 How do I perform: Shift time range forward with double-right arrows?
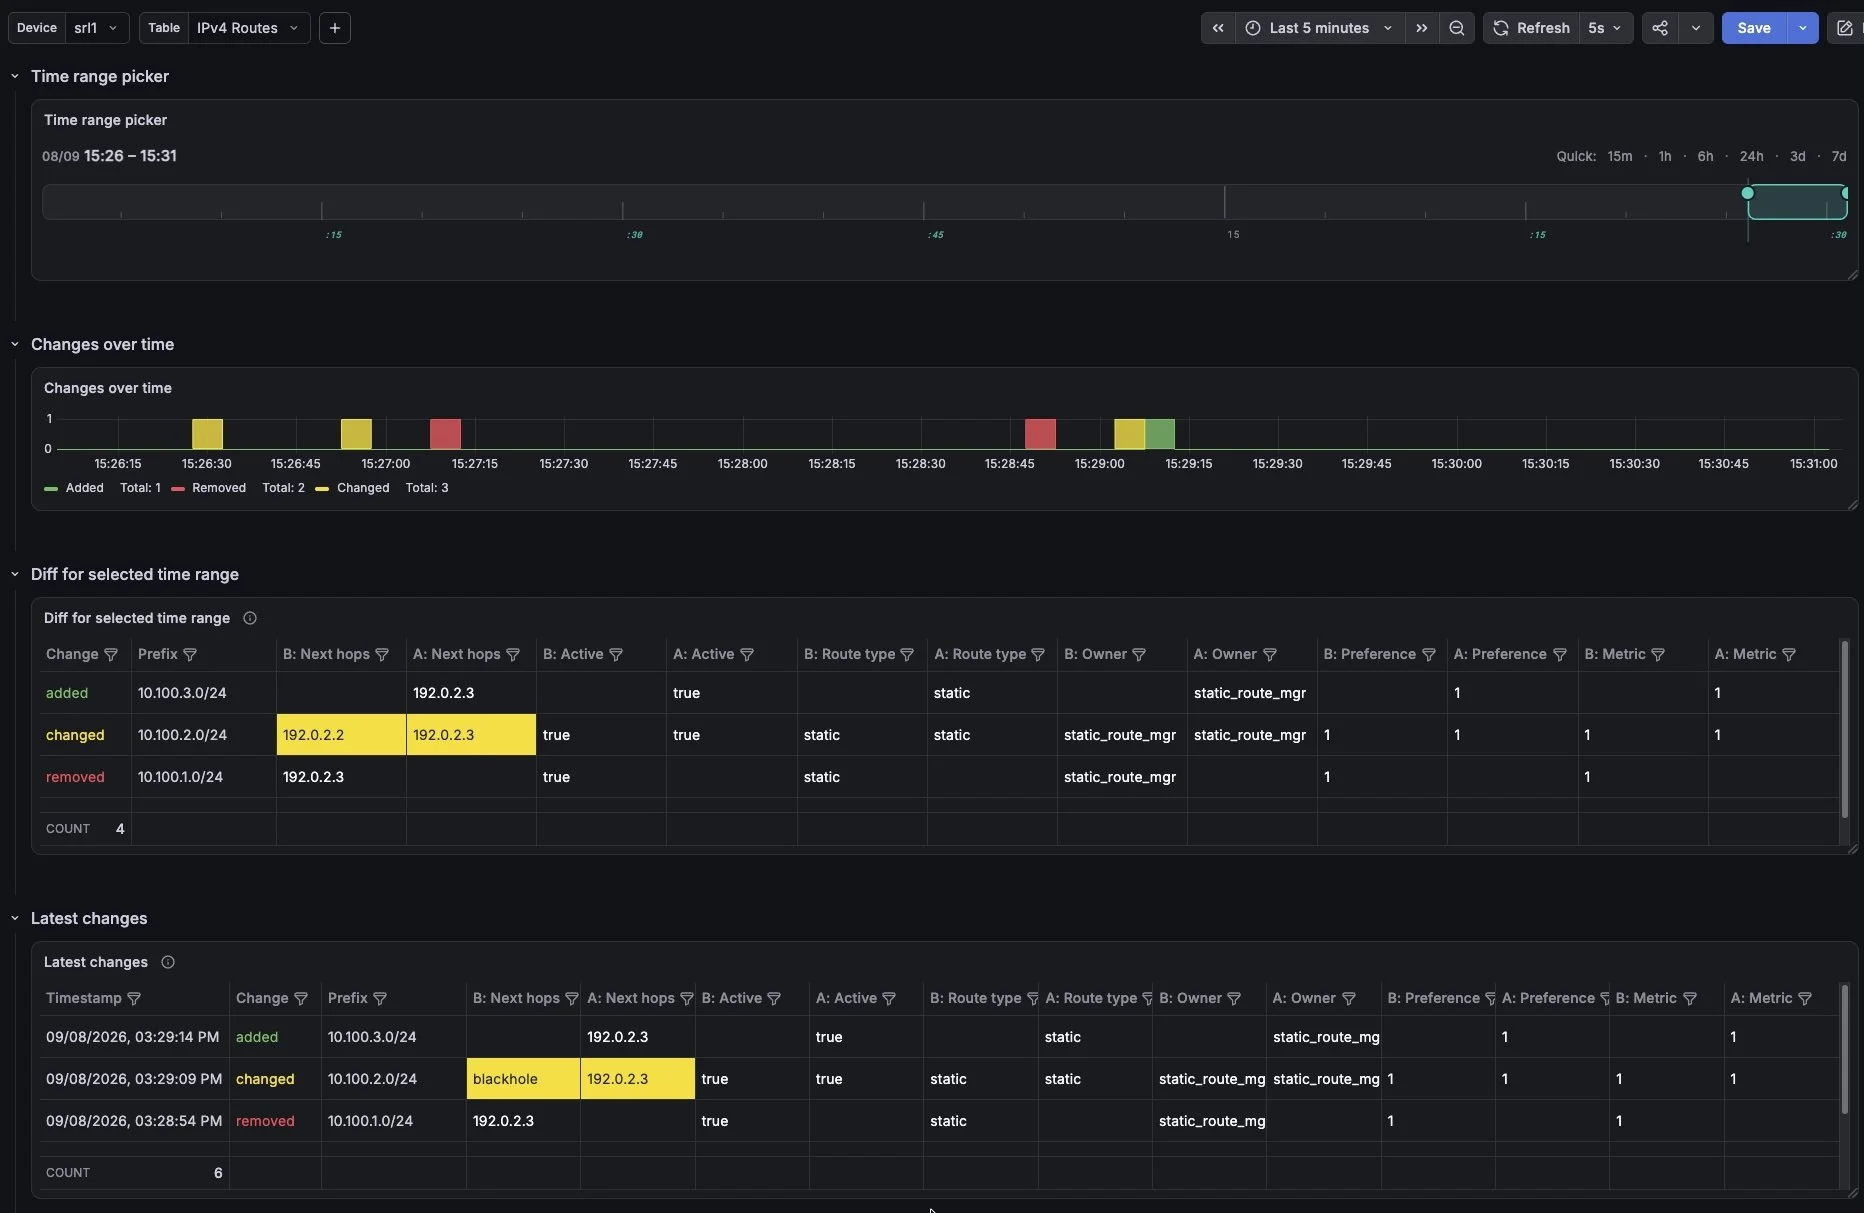[x=1421, y=28]
